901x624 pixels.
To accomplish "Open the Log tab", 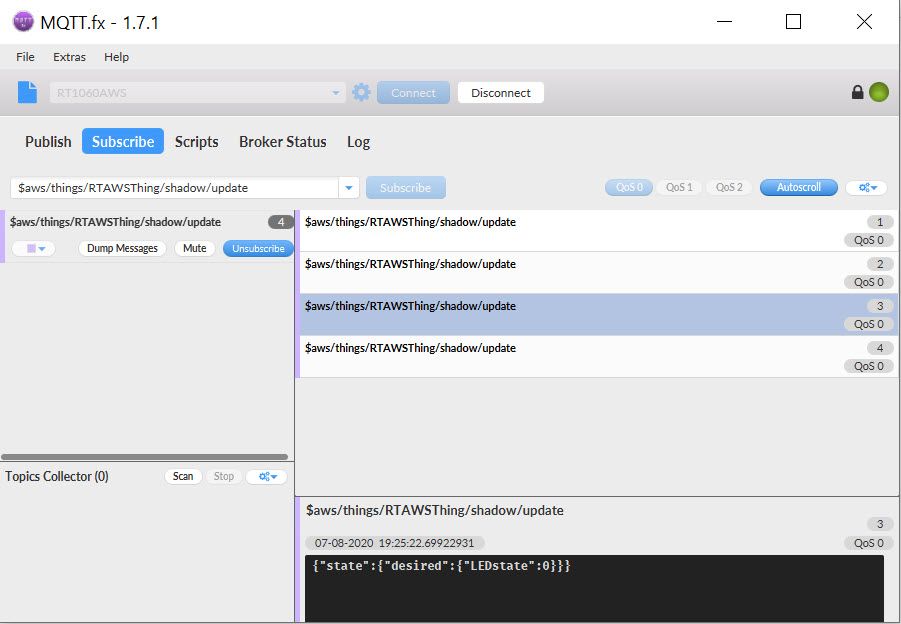I will pyautogui.click(x=359, y=141).
